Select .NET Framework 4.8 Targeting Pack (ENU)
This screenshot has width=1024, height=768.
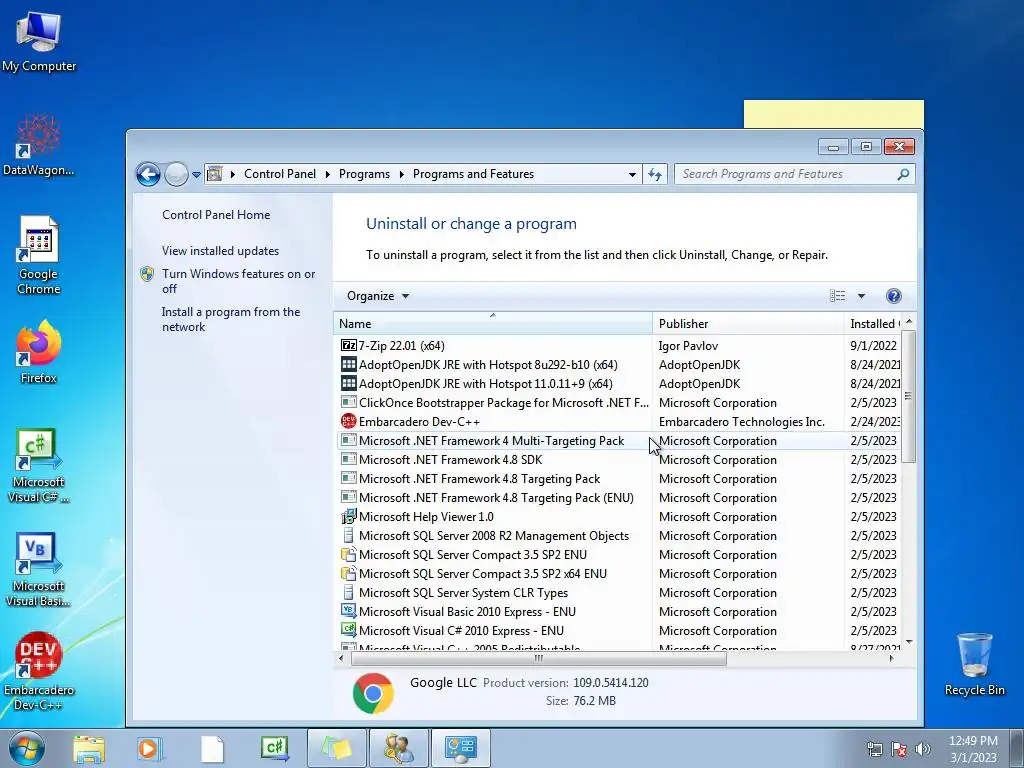[x=618, y=497]
